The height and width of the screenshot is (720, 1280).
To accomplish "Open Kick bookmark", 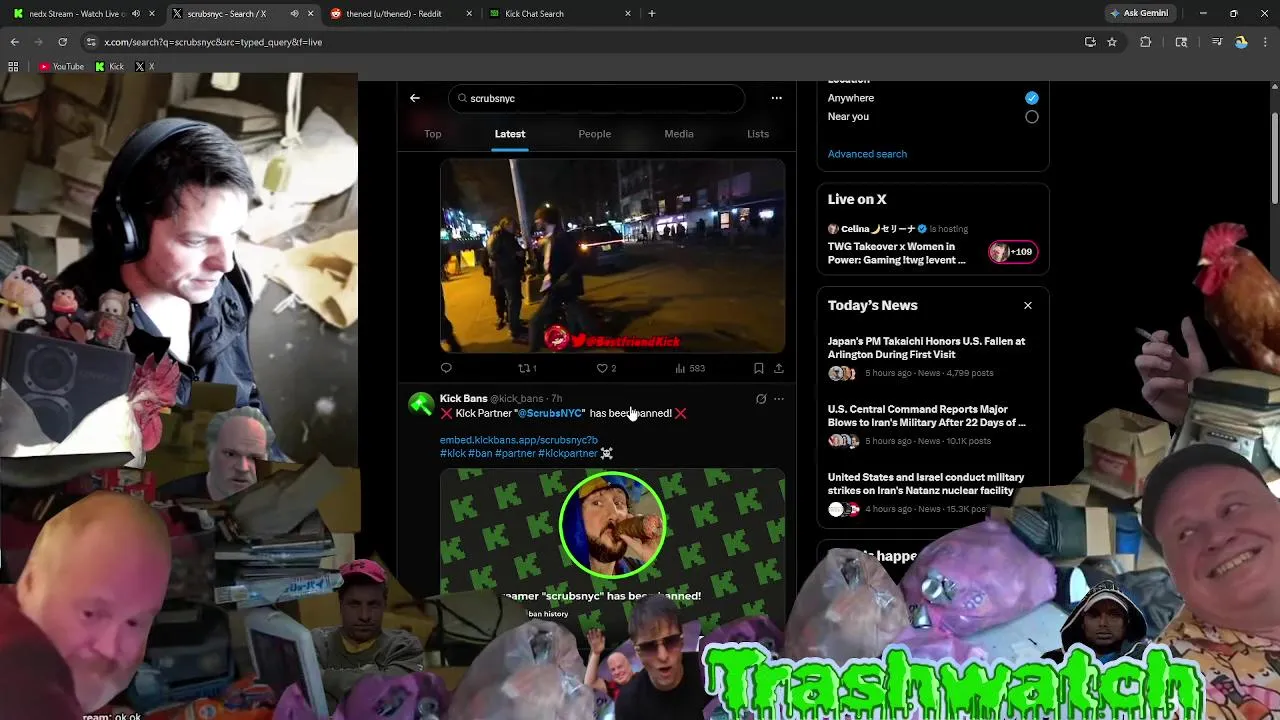I will coord(110,66).
